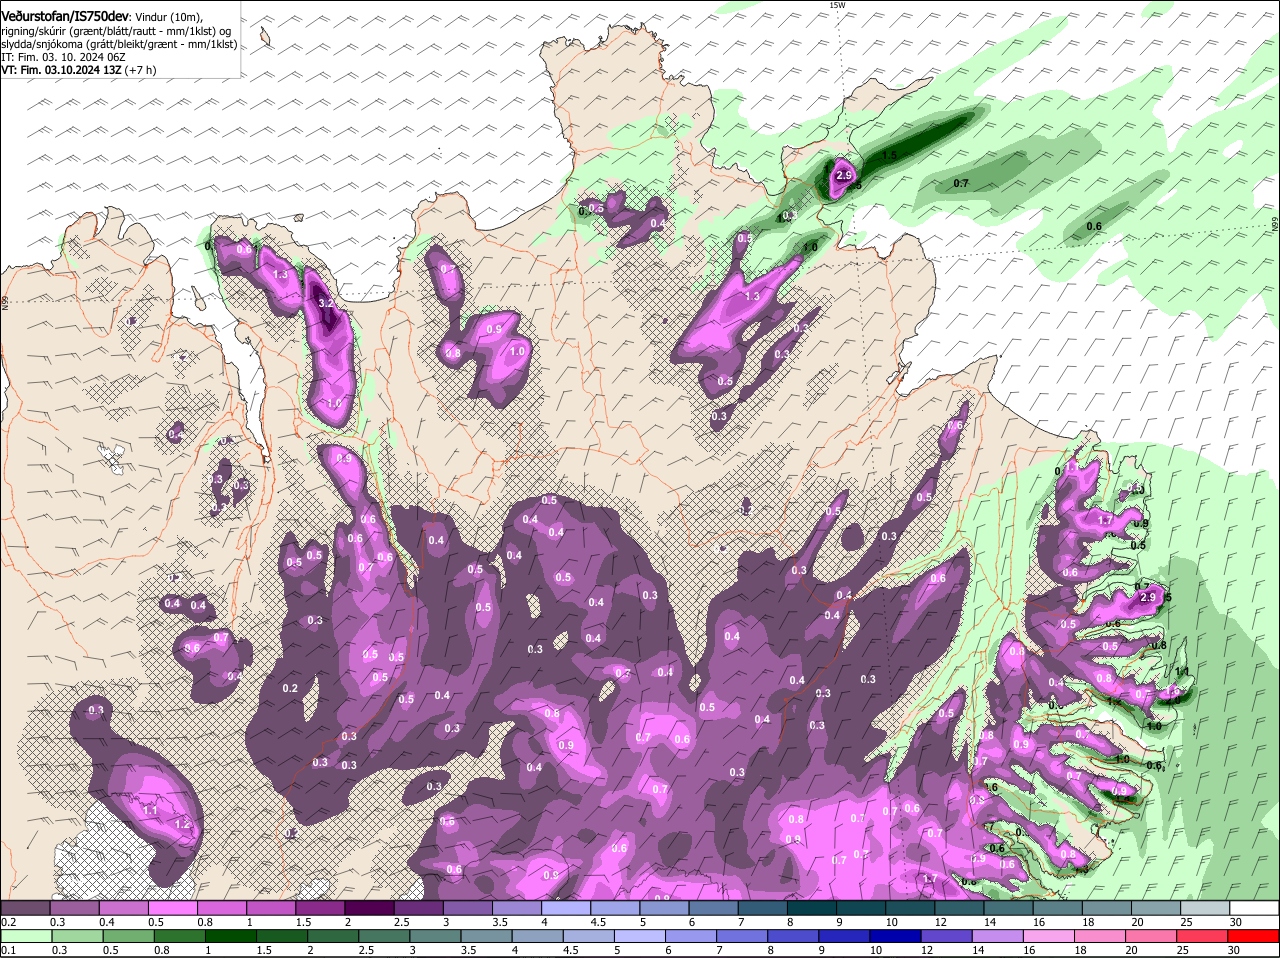Select the periwinkle swatch labeled 5, lower scale
The image size is (1280, 958).
[x=641, y=936]
